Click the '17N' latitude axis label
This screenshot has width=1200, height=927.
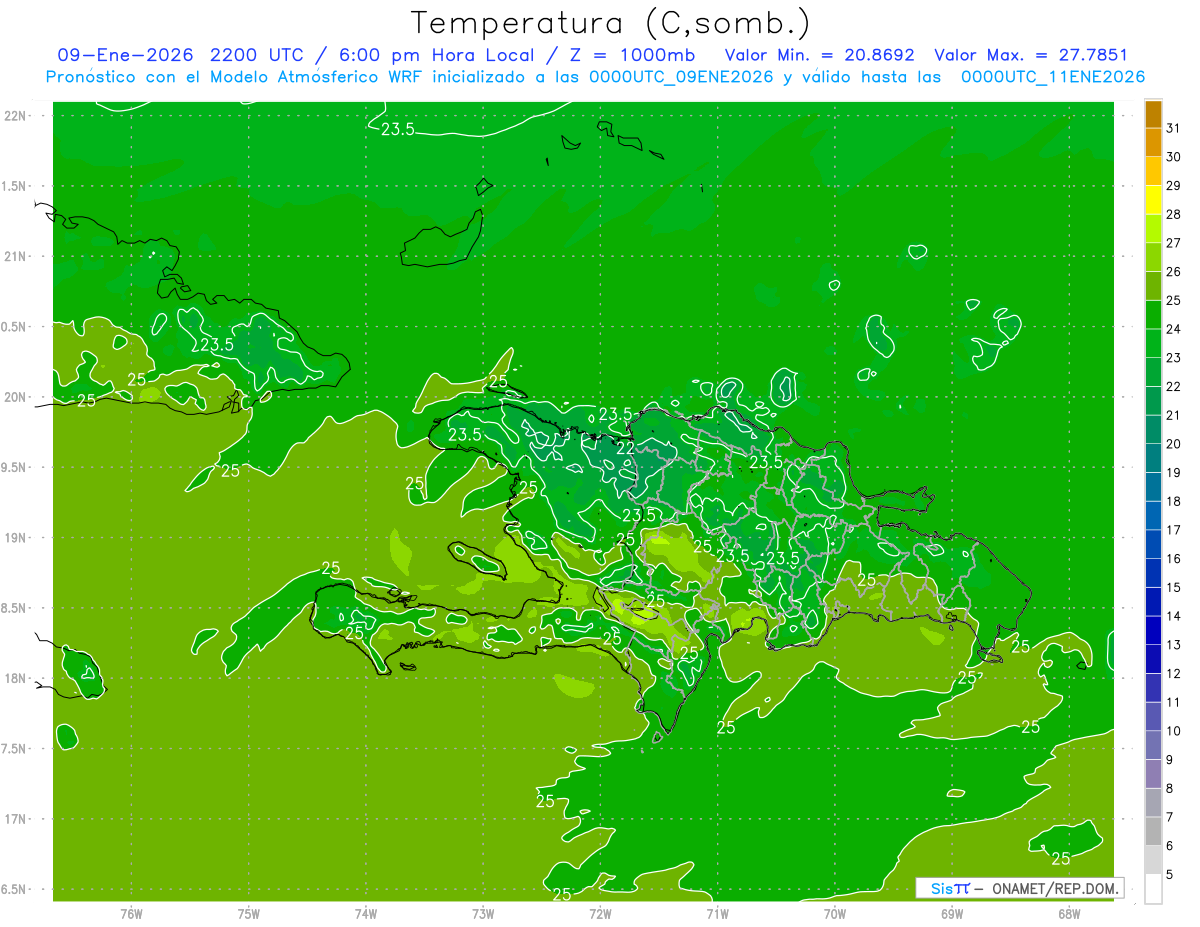16,819
